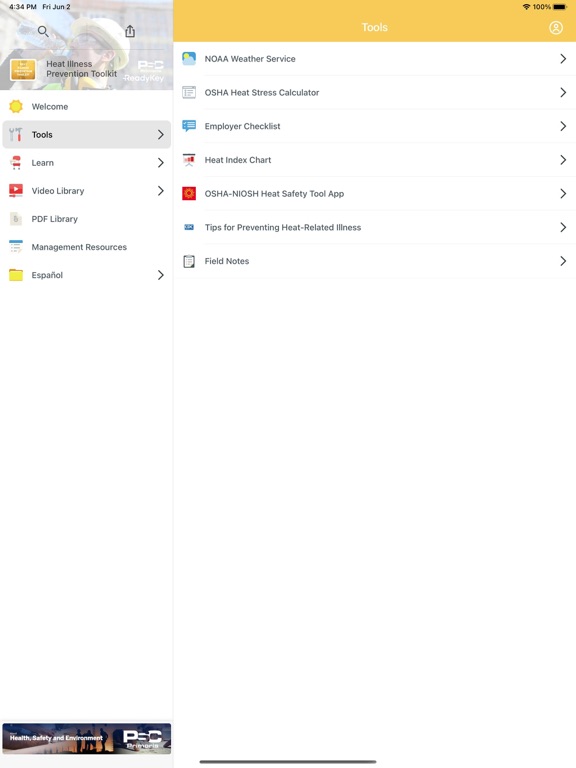Select Learn in the sidebar menu
Image resolution: width=576 pixels, height=768 pixels.
tap(86, 163)
